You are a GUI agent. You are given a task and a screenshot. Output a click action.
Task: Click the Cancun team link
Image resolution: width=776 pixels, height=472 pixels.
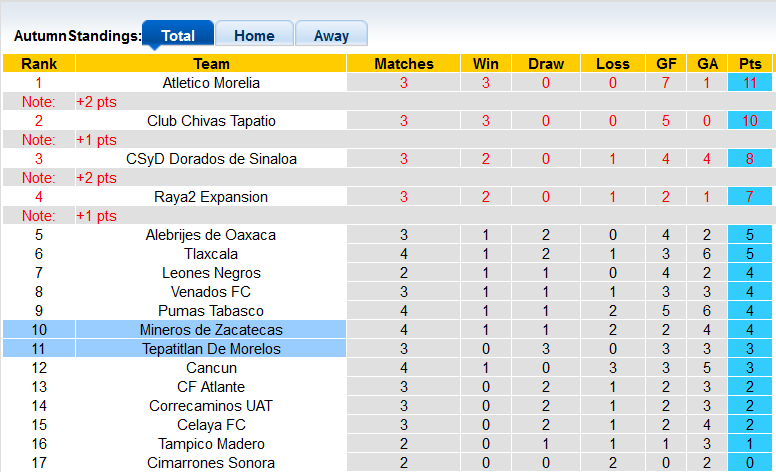[211, 368]
